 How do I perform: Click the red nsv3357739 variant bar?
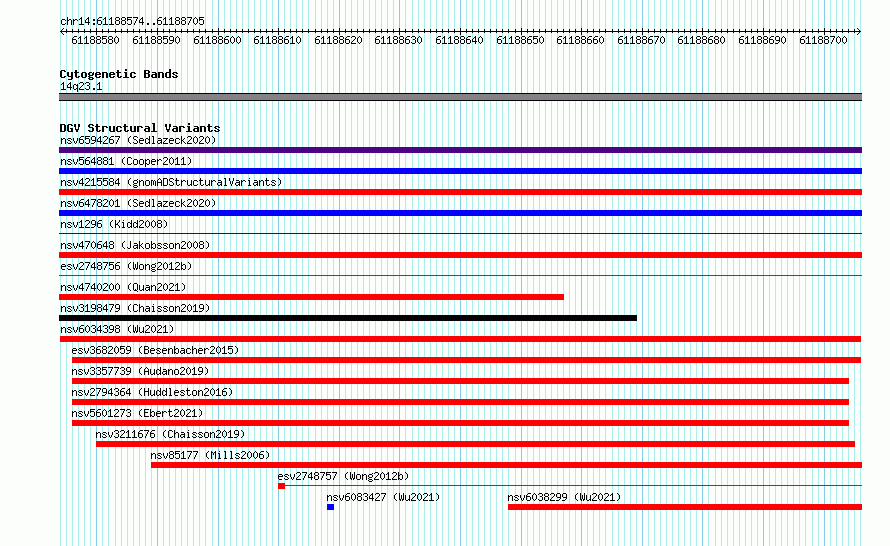[x=460, y=381]
